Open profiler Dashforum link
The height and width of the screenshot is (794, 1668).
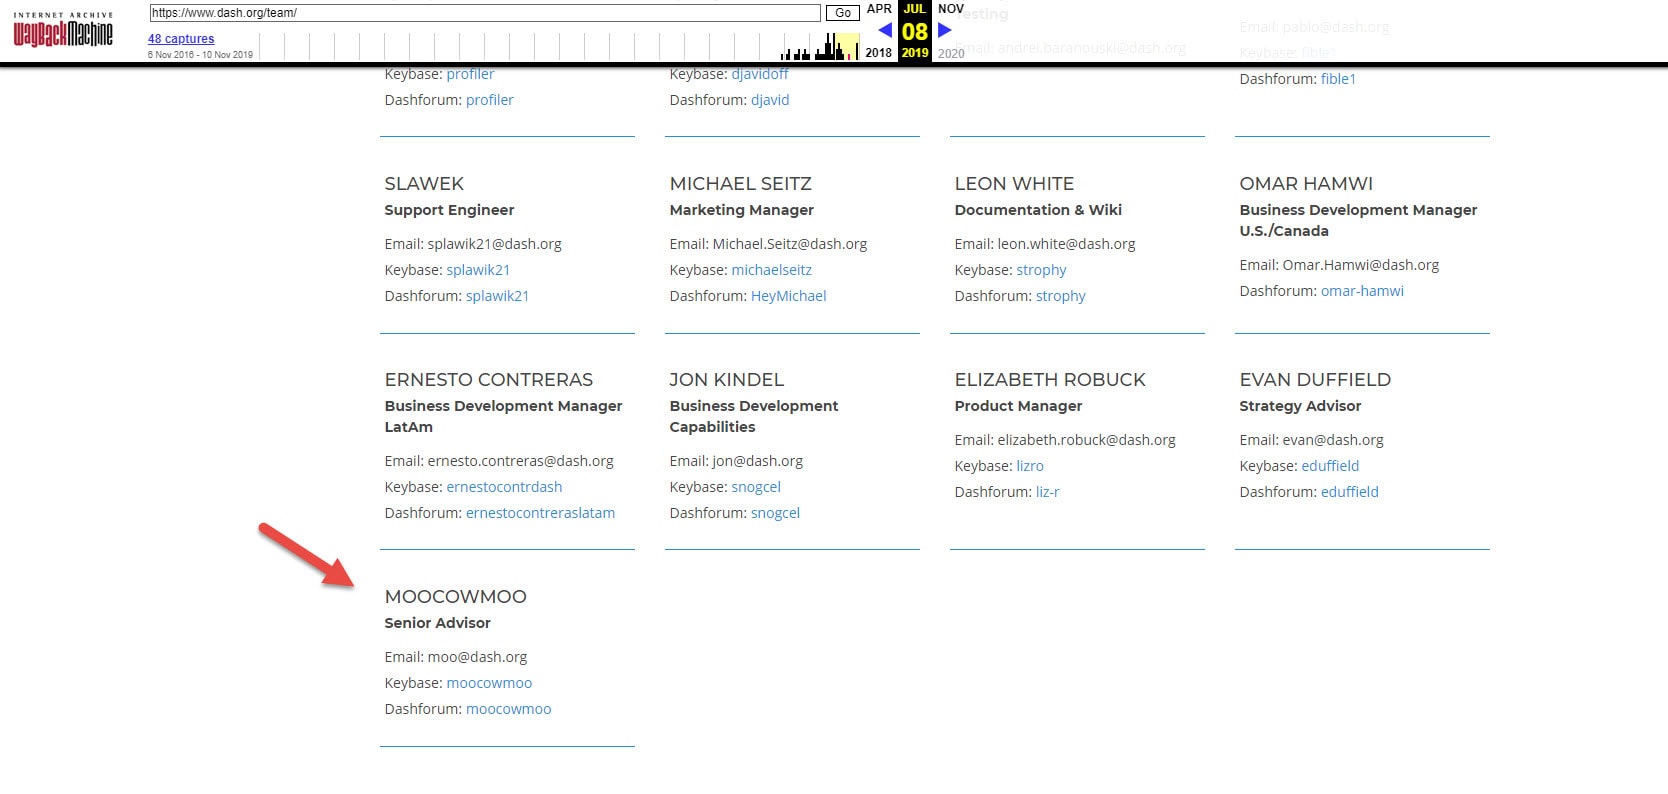click(x=490, y=100)
